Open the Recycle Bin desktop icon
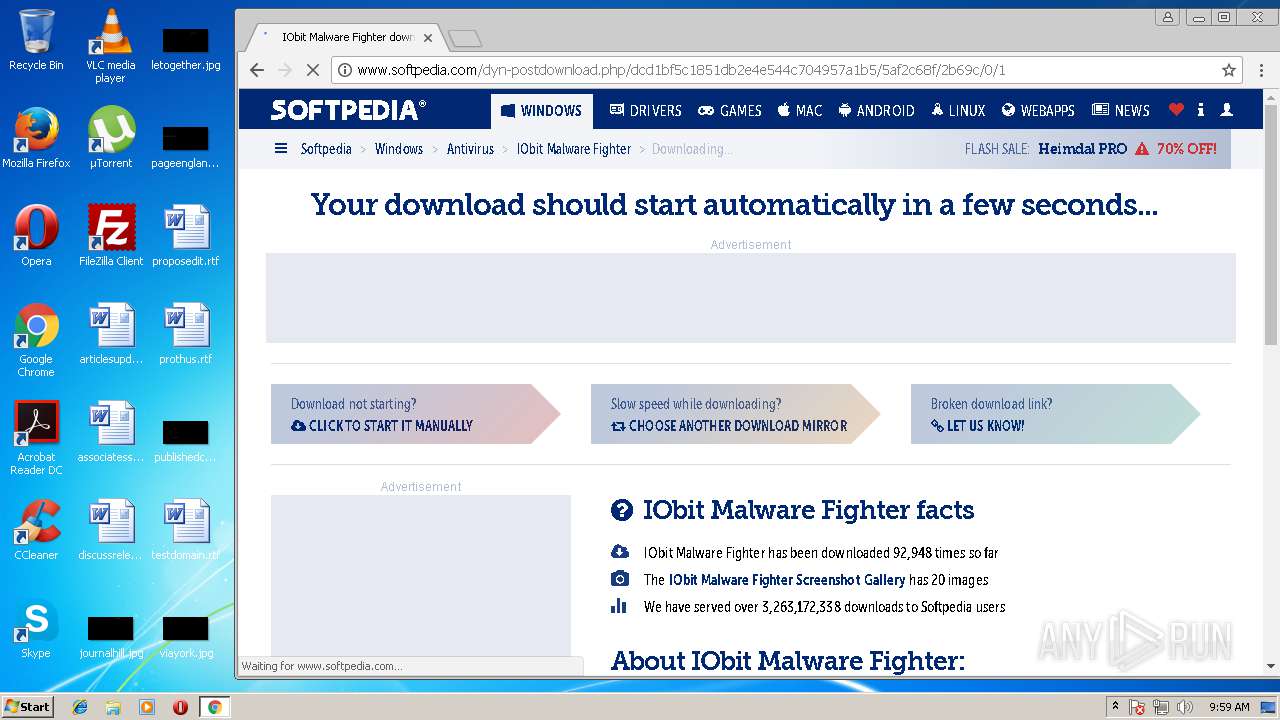 click(36, 40)
